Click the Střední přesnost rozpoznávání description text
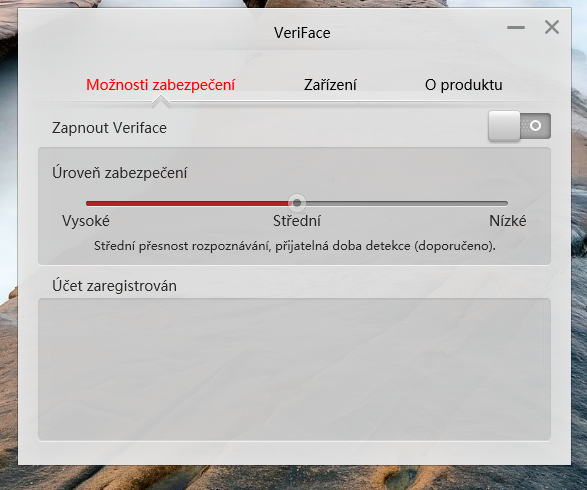 [x=295, y=246]
